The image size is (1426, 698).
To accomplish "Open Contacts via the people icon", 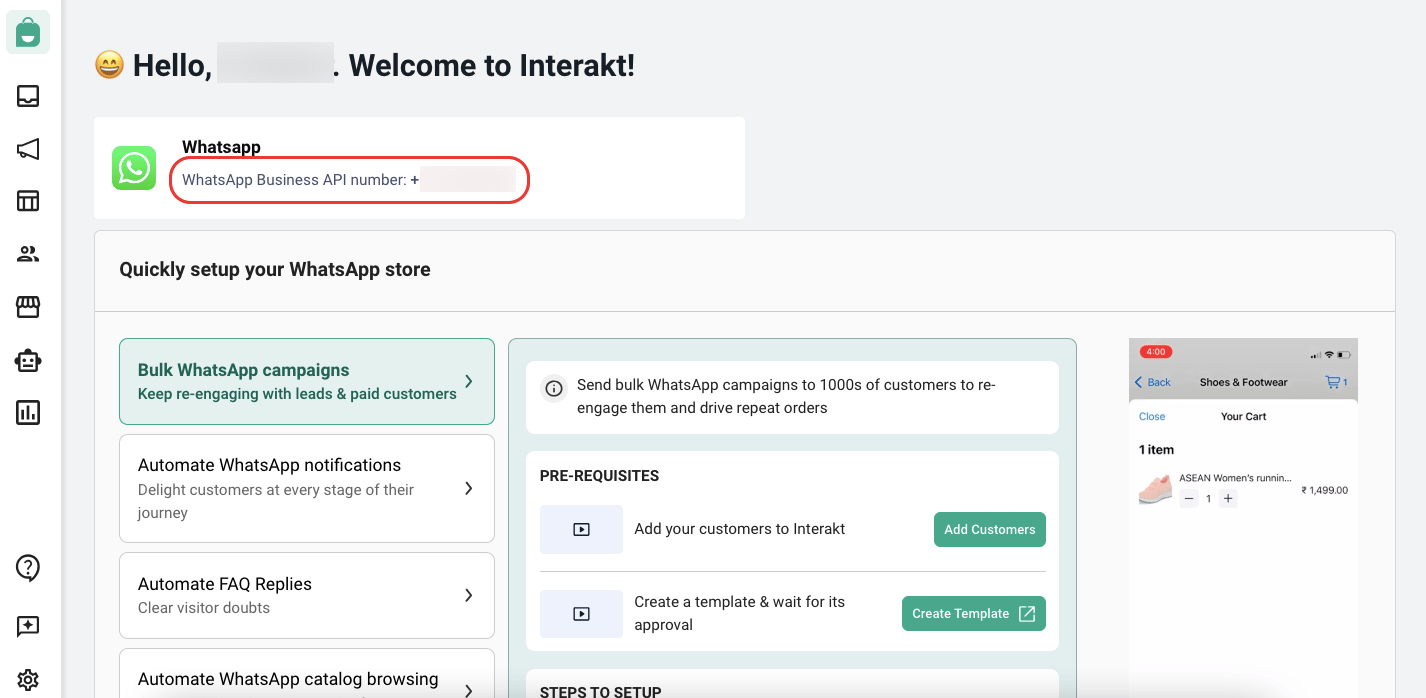I will [28, 254].
